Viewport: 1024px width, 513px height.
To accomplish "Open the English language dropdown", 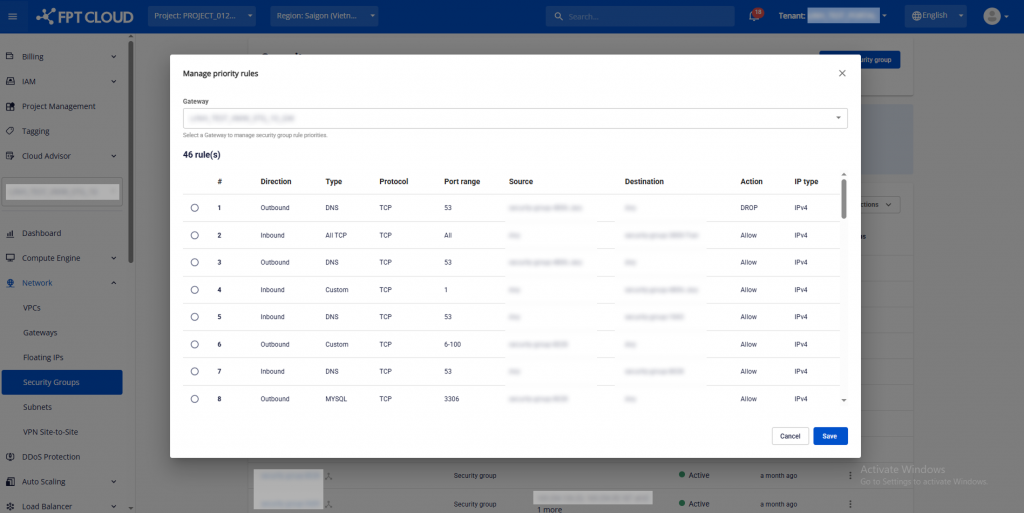I will 937,16.
